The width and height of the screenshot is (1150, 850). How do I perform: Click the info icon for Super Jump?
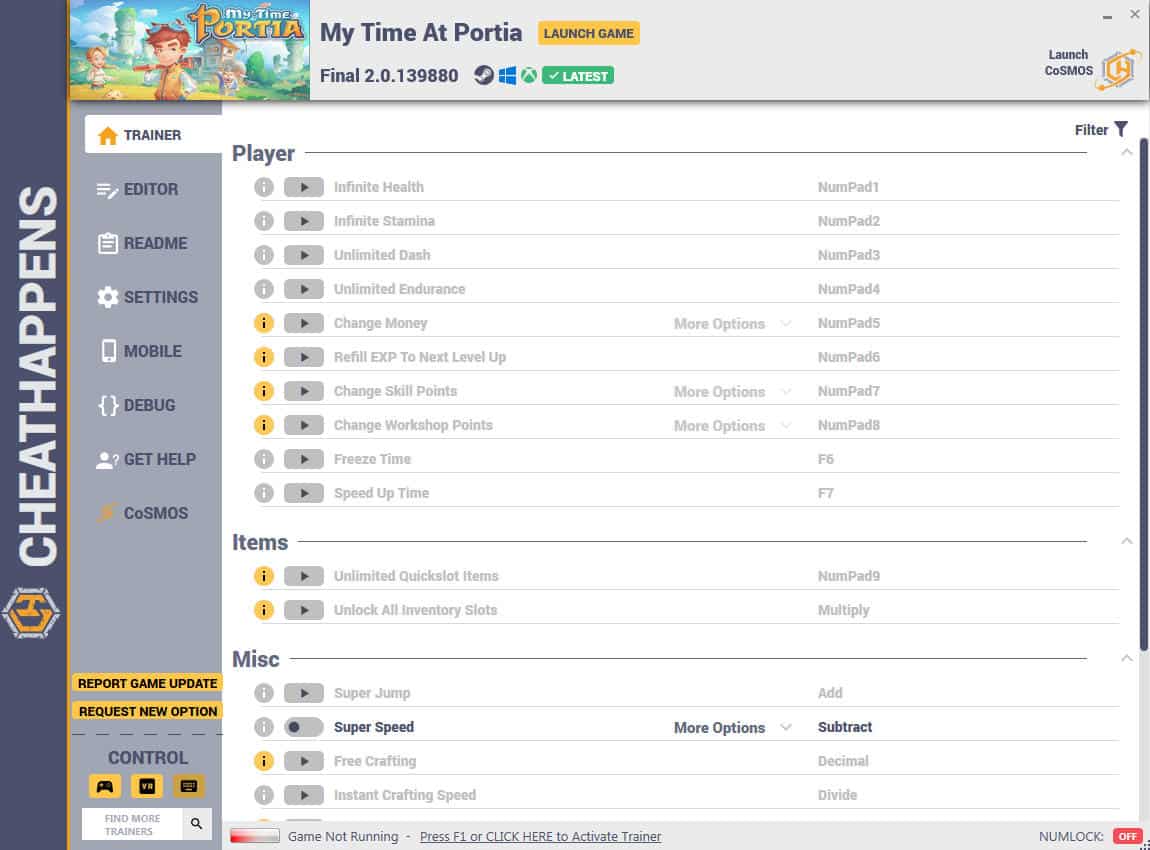pyautogui.click(x=264, y=693)
